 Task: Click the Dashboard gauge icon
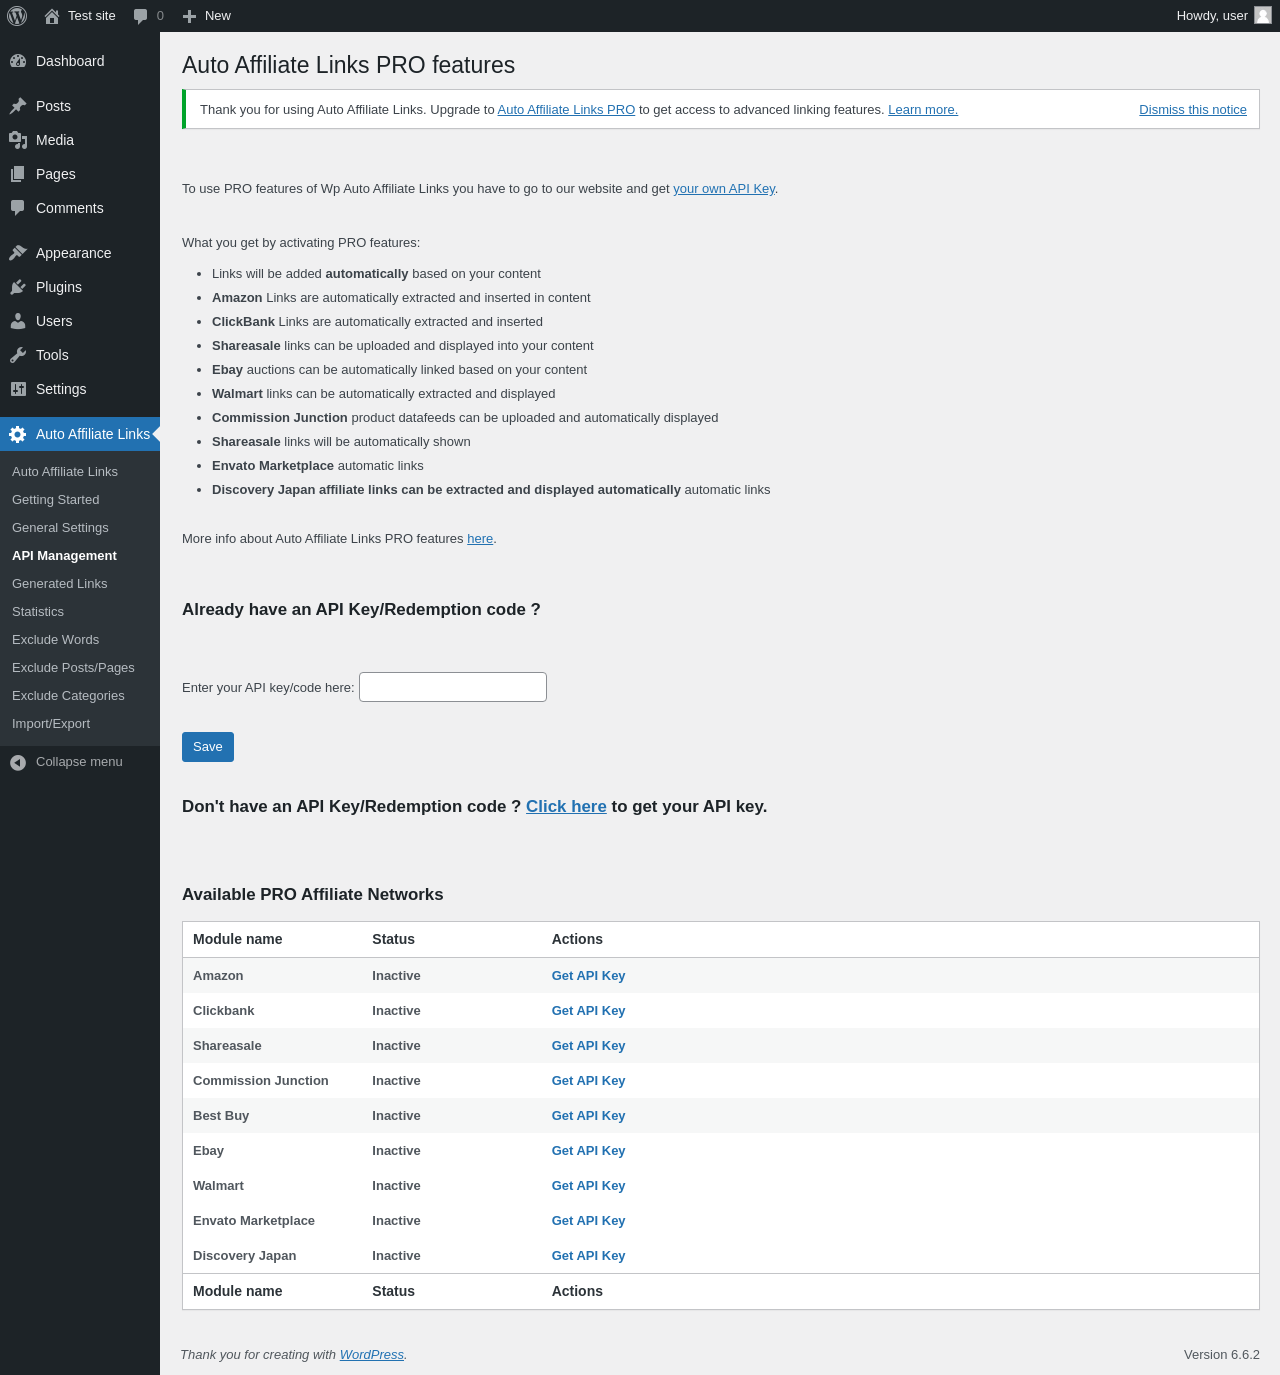(x=18, y=61)
